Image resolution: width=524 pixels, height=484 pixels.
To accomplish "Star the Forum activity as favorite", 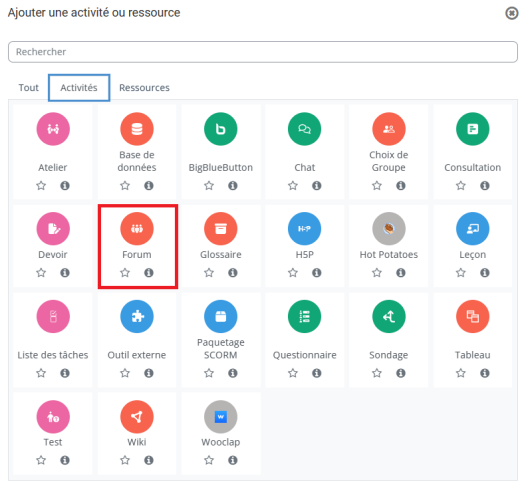I will 125,273.
